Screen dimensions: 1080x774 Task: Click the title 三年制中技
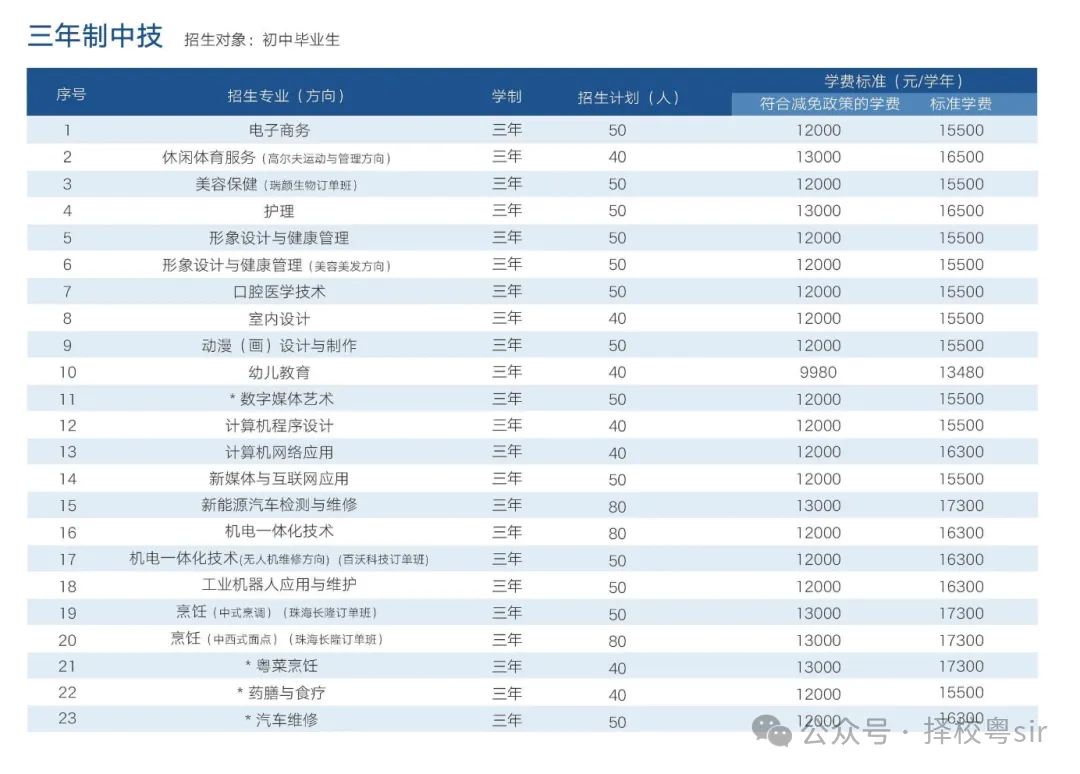point(95,36)
